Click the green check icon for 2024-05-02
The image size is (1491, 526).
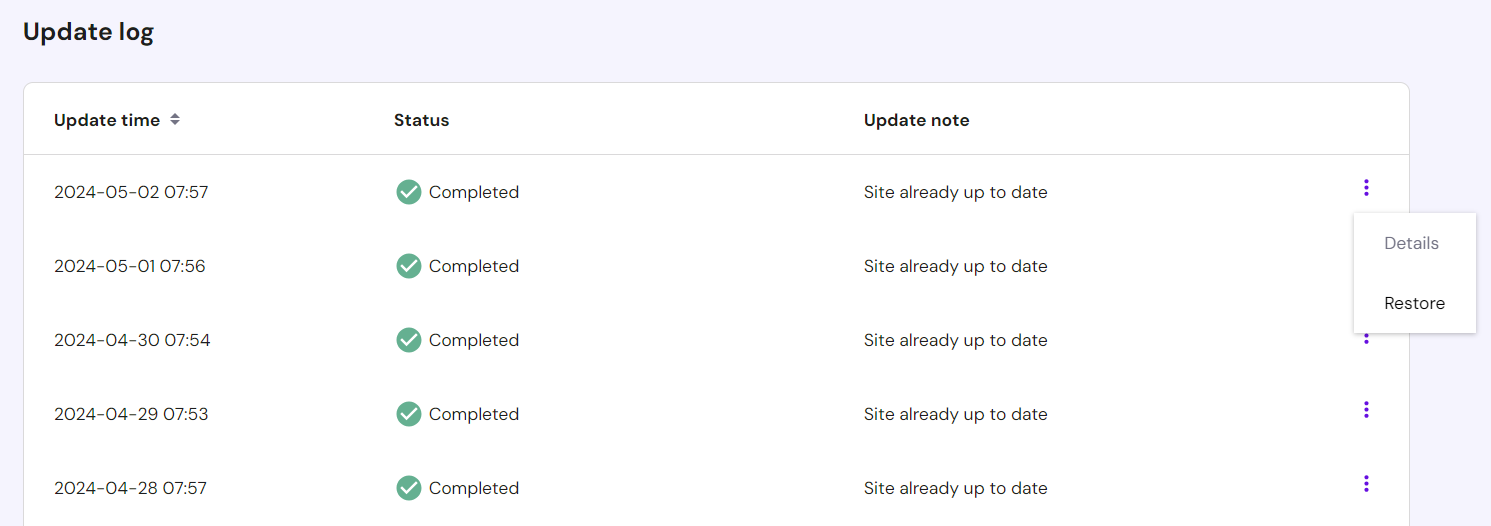click(408, 192)
